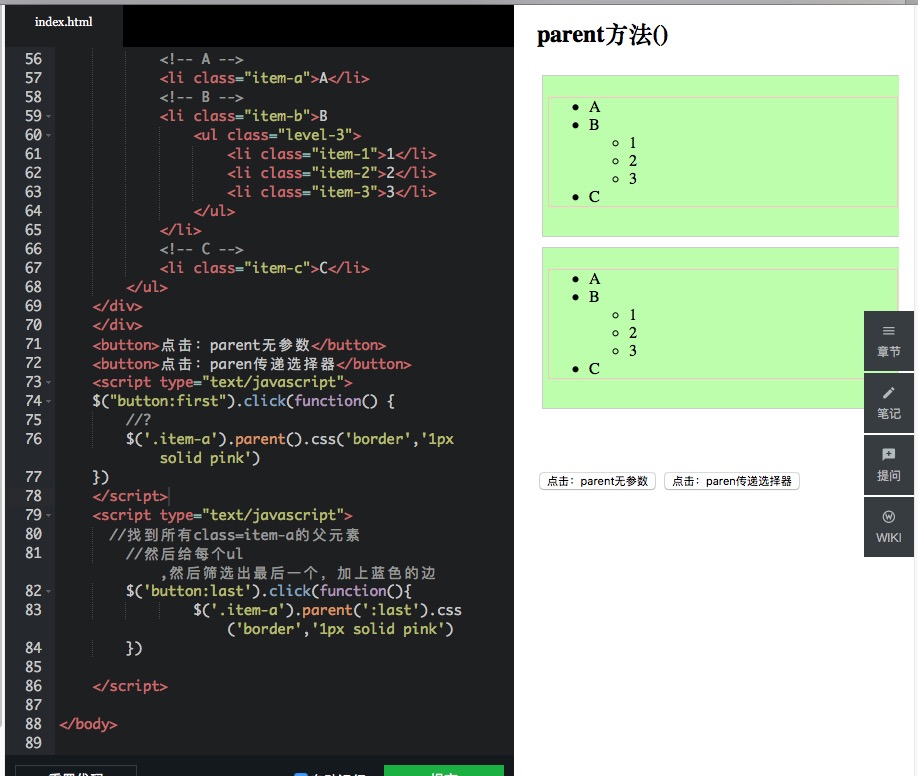Click the //? comment on line 75

(138, 421)
